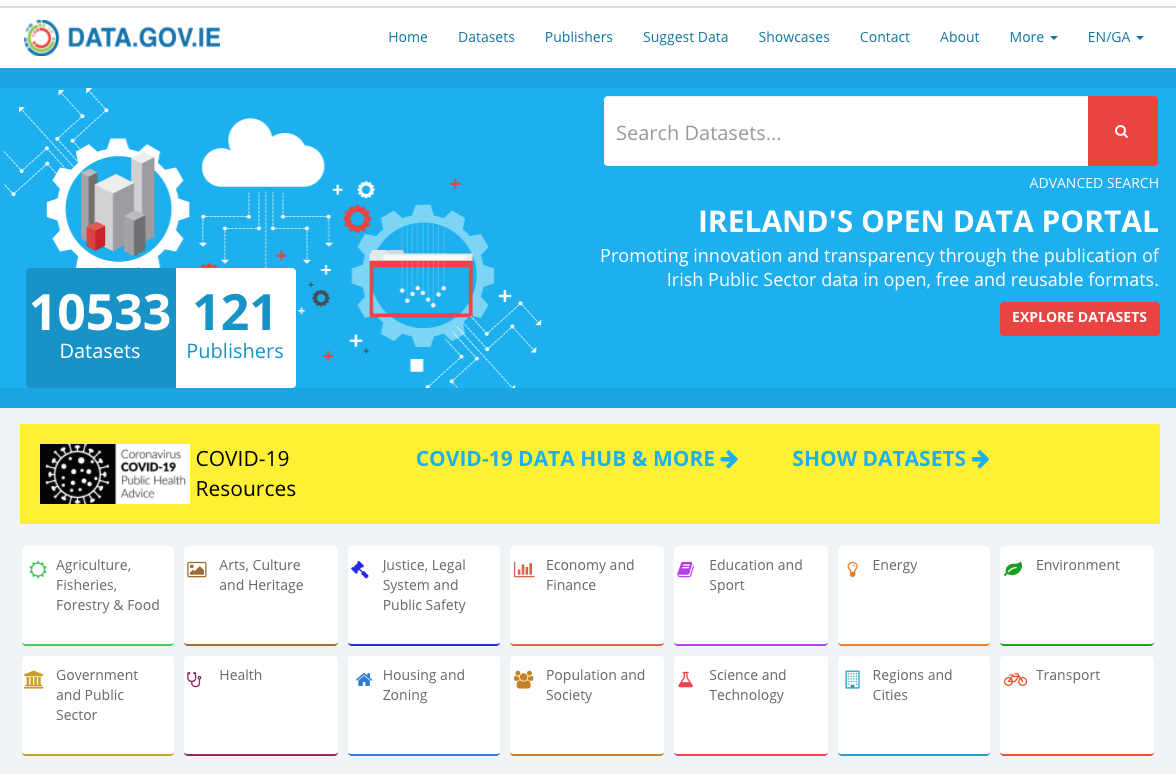Open the Publishers nav item
Image resolution: width=1176 pixels, height=774 pixels.
(x=578, y=37)
